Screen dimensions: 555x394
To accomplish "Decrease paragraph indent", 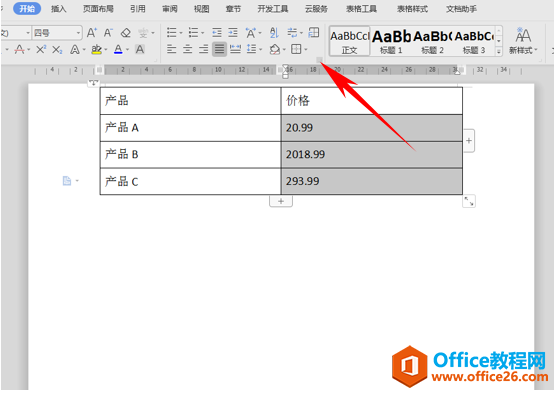I will (217, 33).
